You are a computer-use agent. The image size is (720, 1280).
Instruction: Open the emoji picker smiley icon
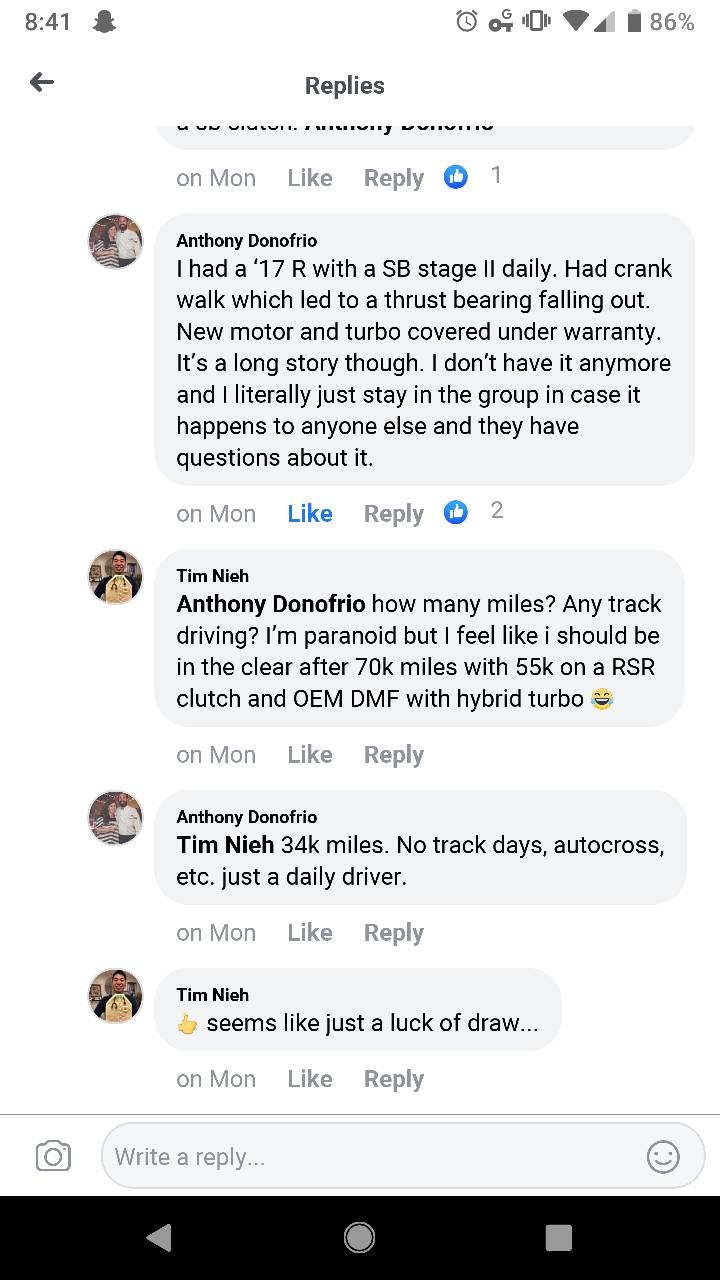pos(663,1157)
